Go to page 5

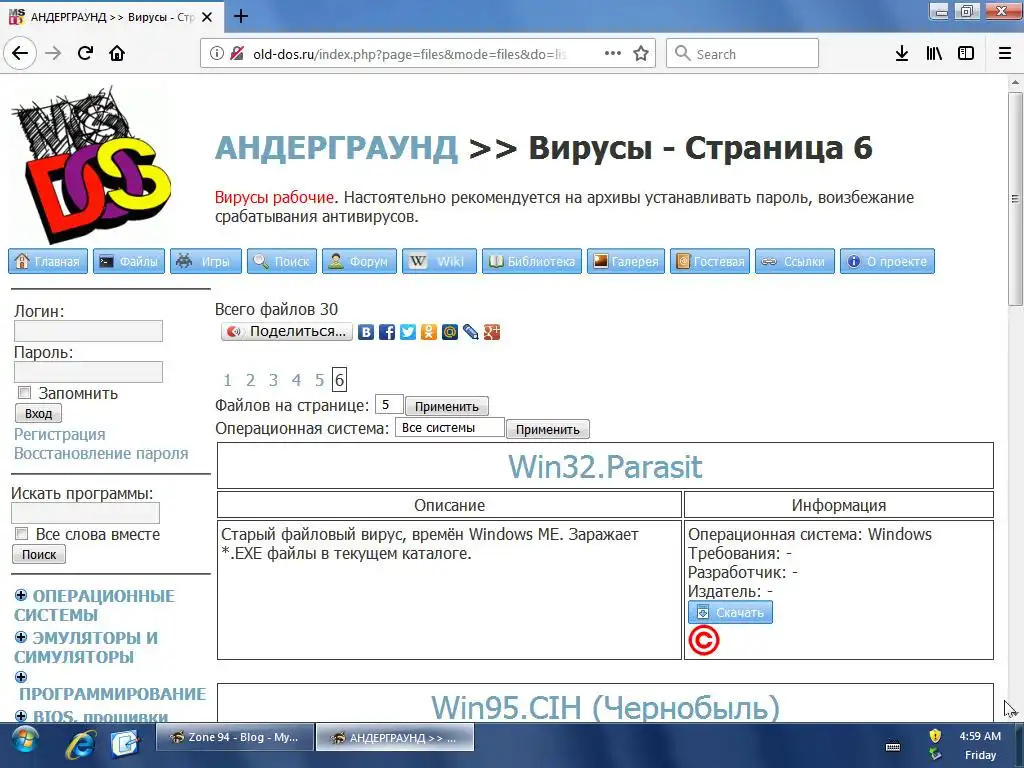319,380
